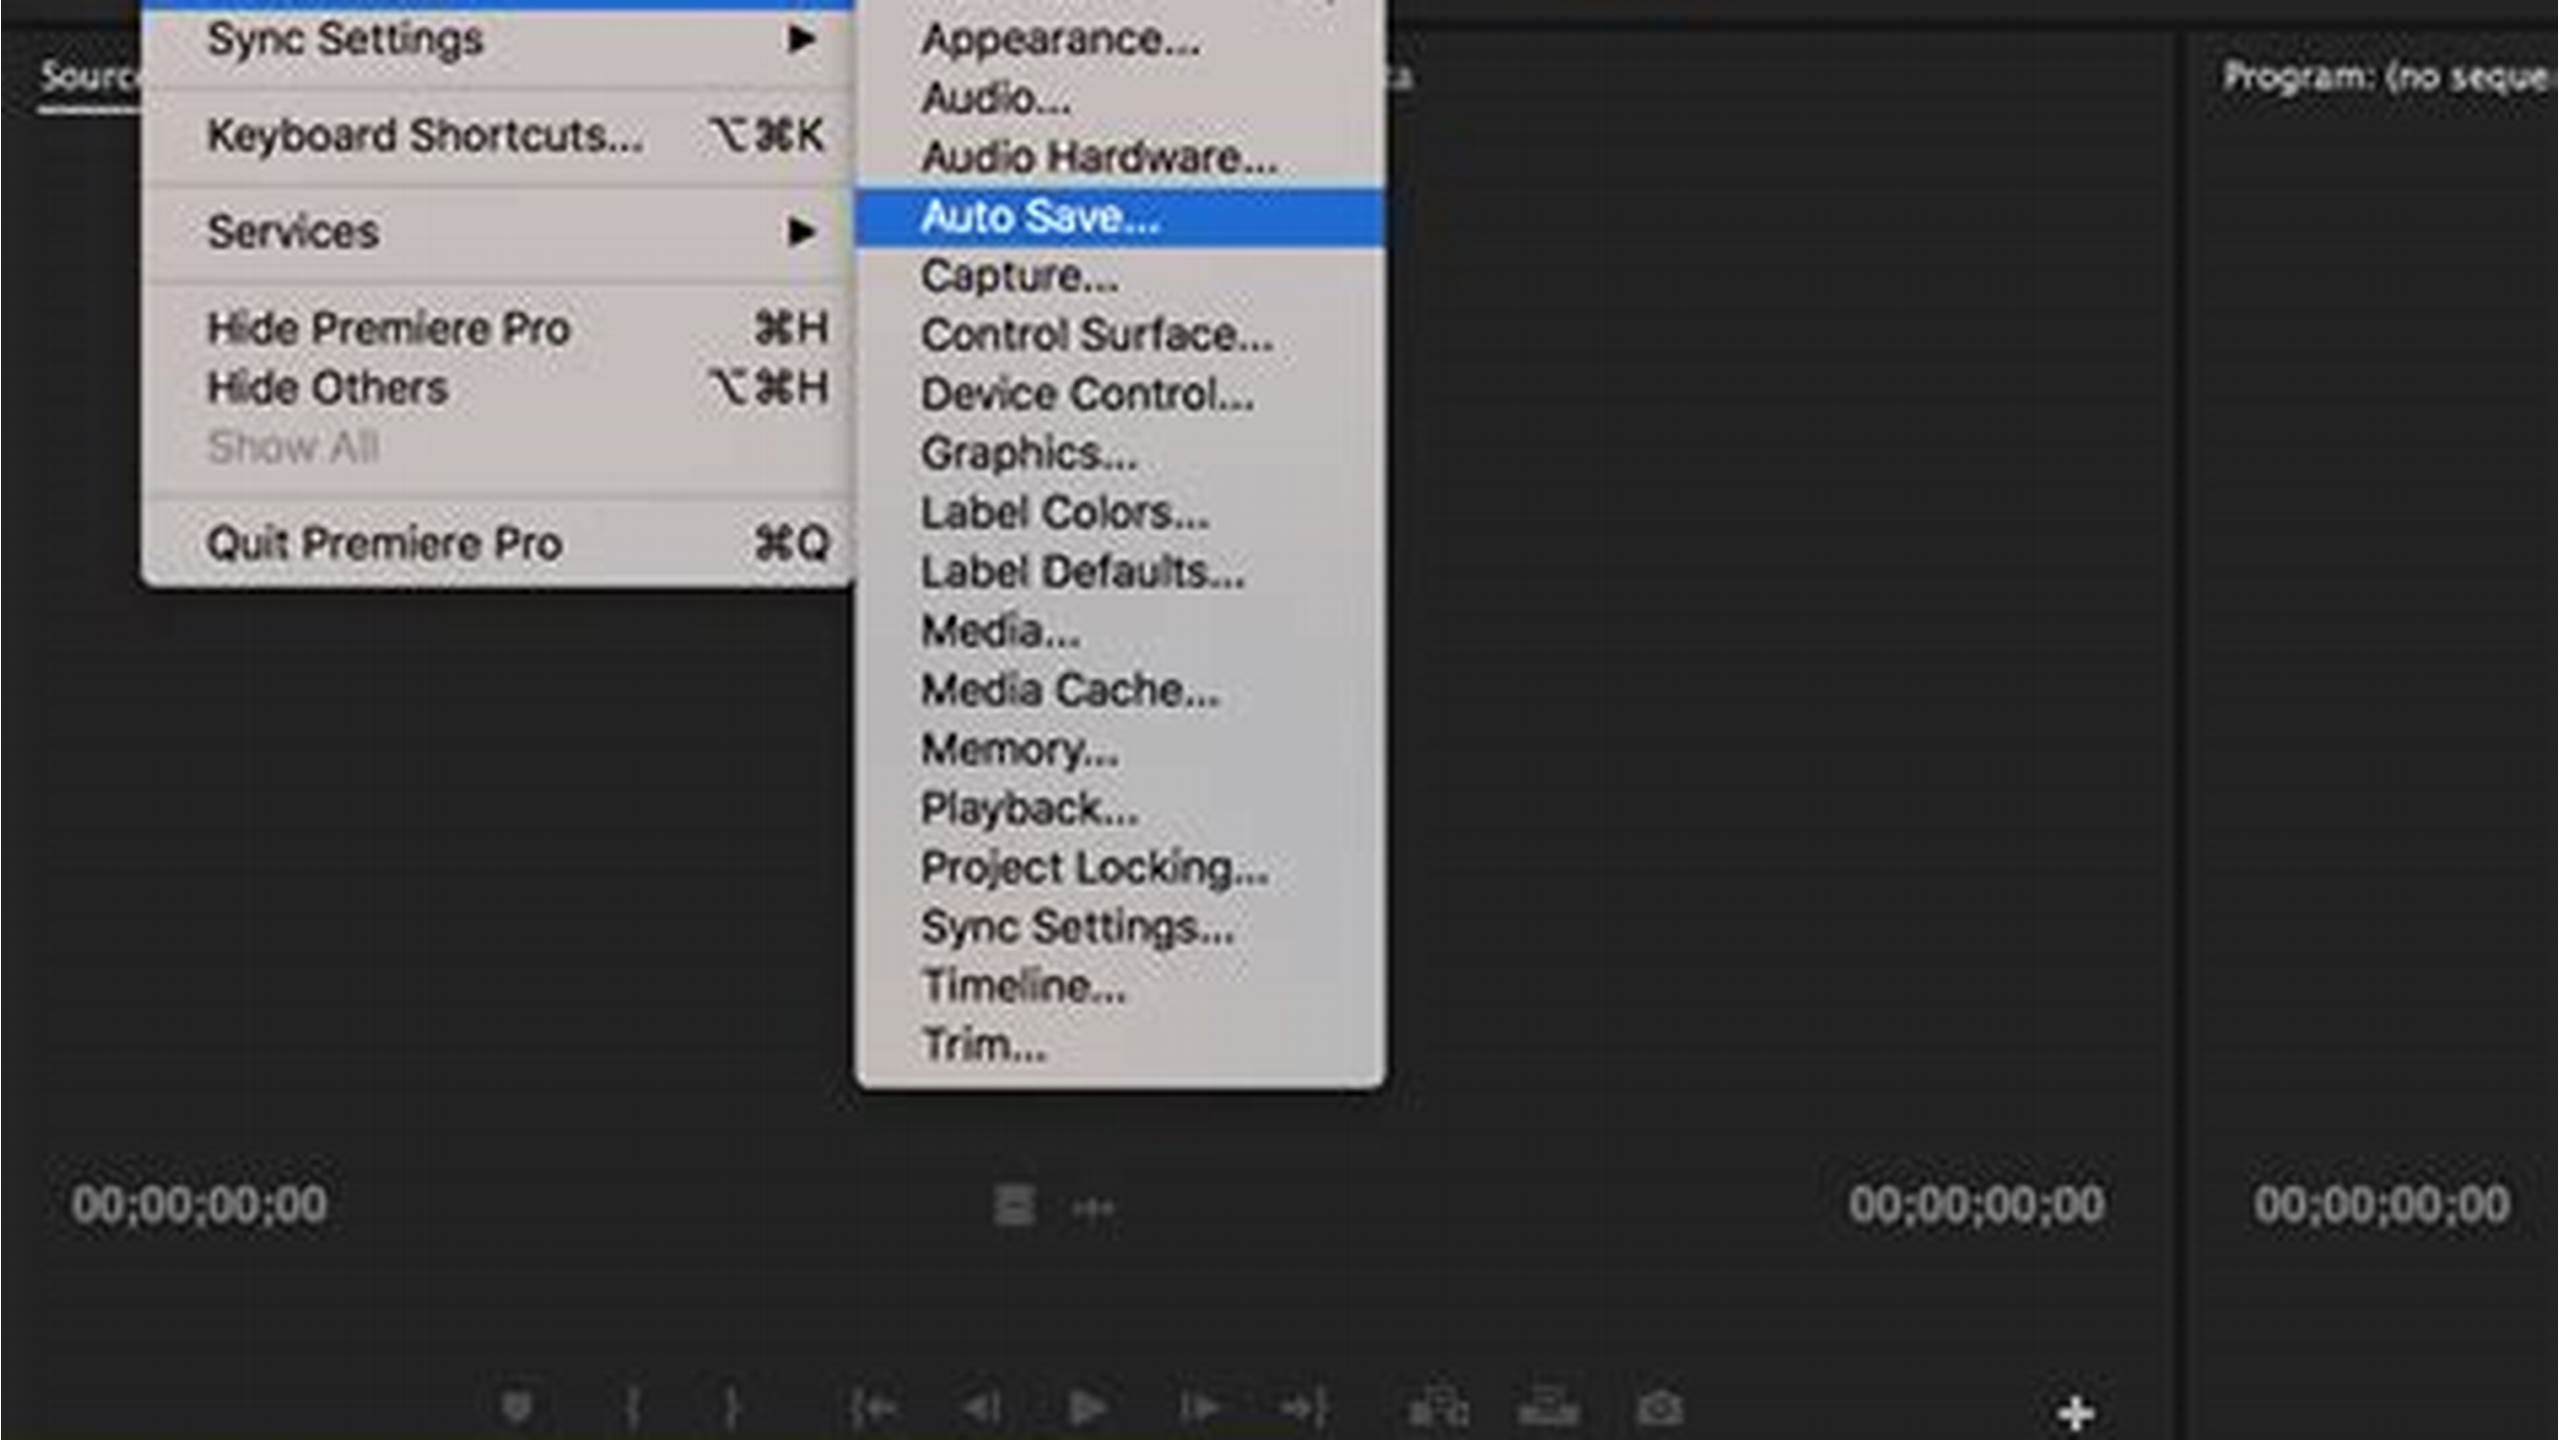Open Keyboard Shortcuts from the menu

click(x=499, y=135)
